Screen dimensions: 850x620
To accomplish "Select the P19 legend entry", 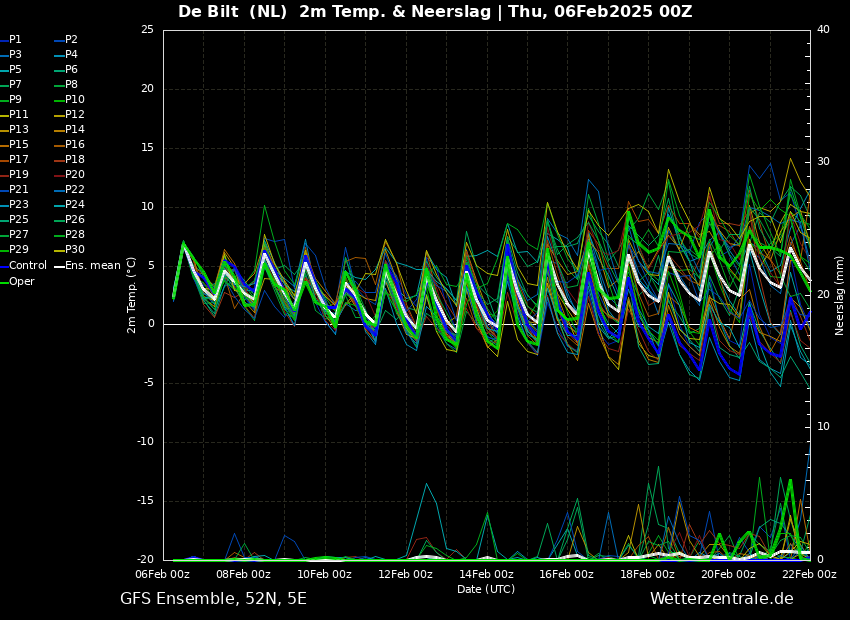I will (x=15, y=175).
